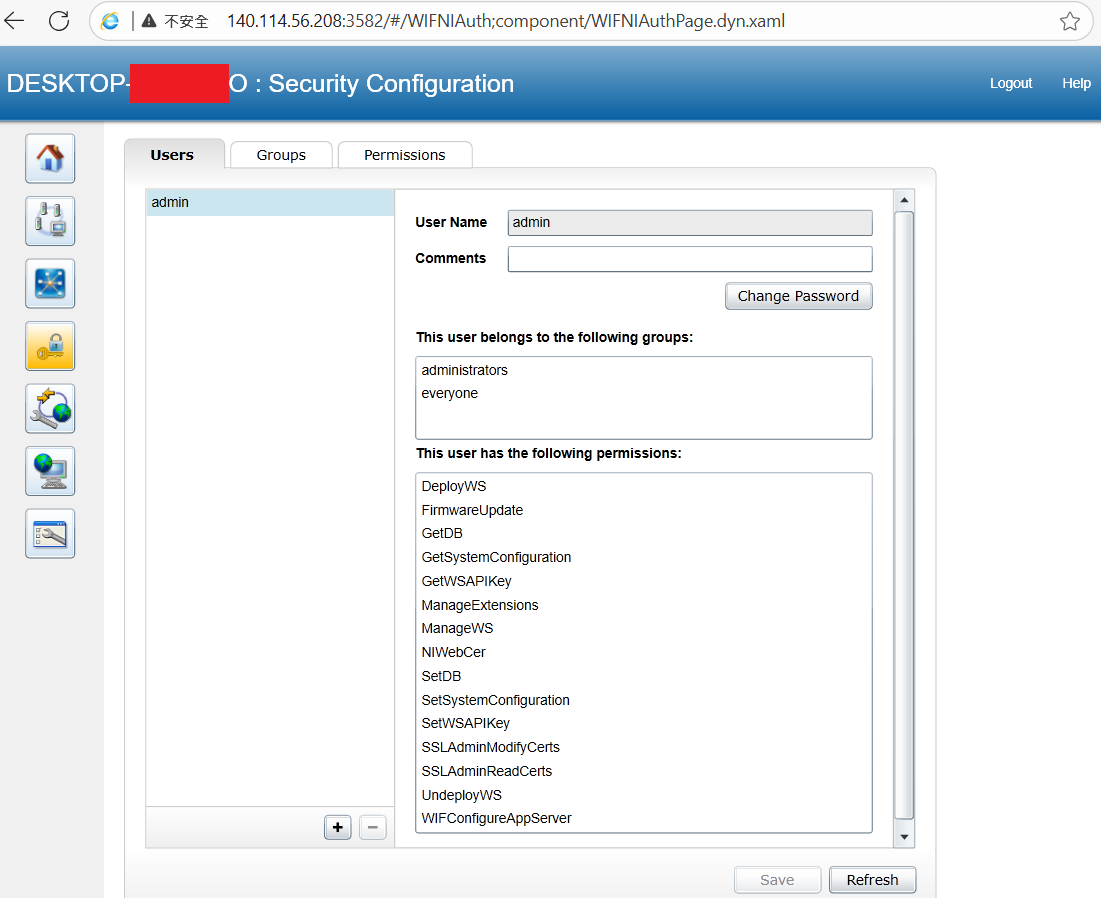Select the Users tab
Screen dimensions: 1101x898
pyautogui.click(x=172, y=155)
